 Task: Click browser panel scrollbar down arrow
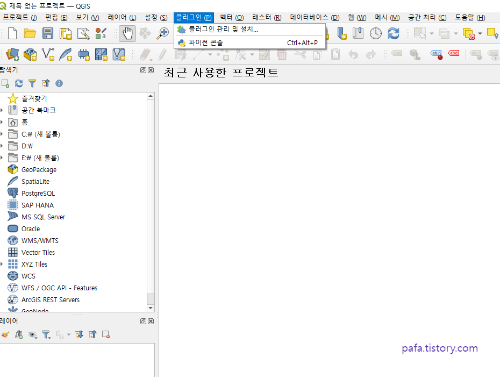point(151,308)
